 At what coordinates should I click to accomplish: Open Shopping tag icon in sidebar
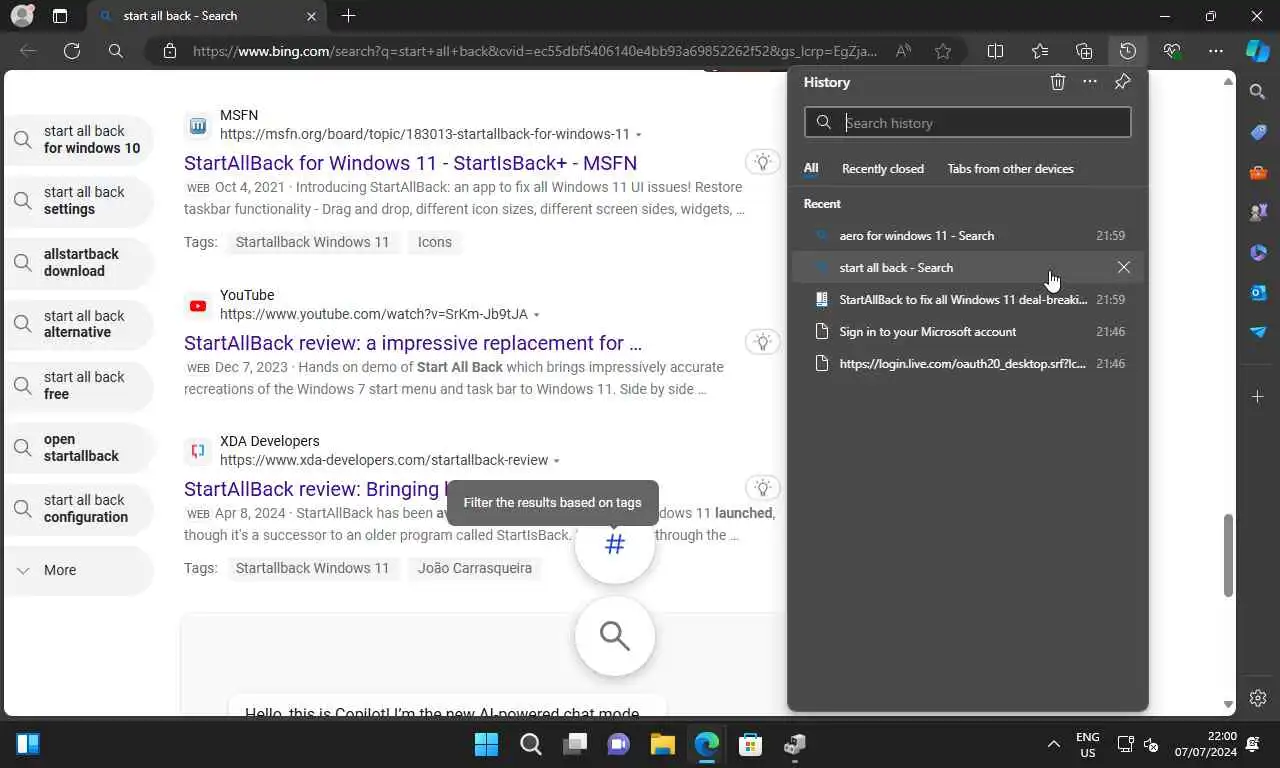pyautogui.click(x=1258, y=132)
